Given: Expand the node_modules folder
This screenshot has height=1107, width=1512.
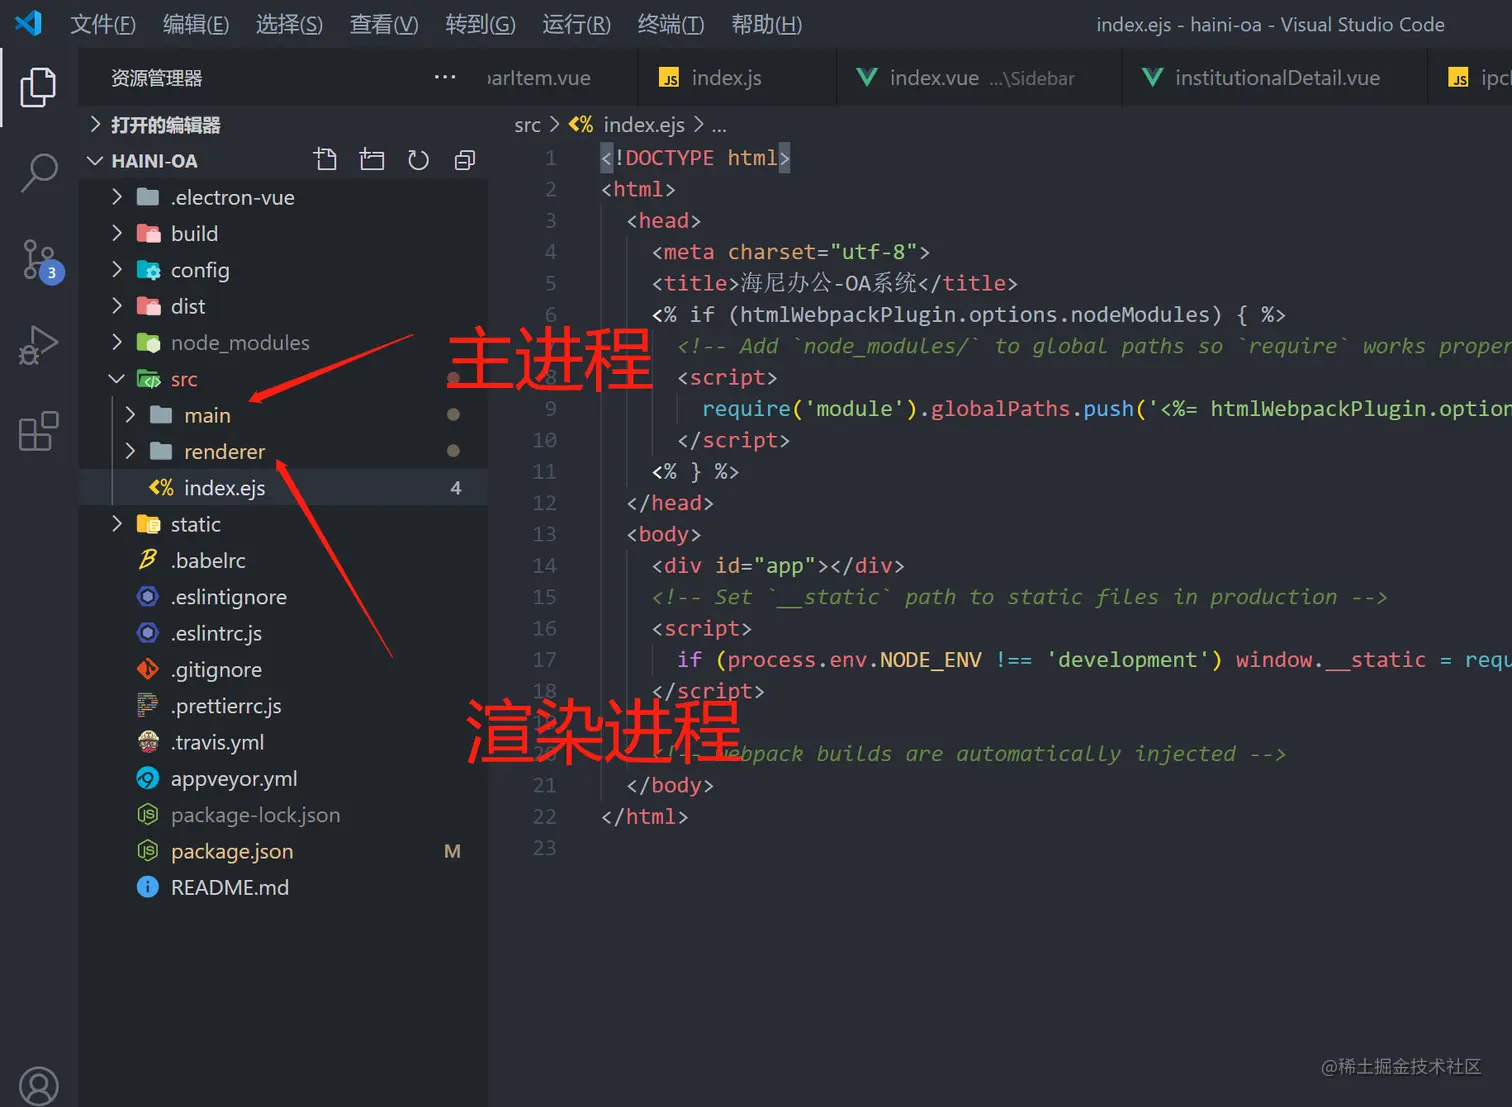Looking at the screenshot, I should point(117,342).
